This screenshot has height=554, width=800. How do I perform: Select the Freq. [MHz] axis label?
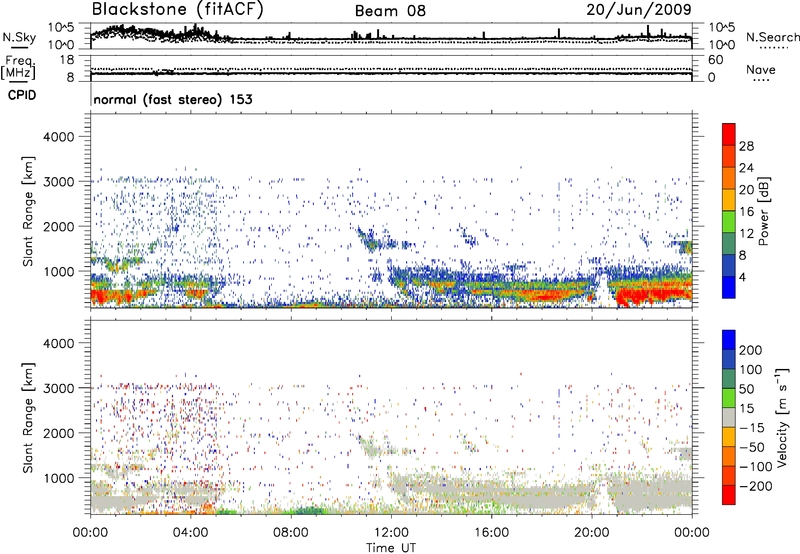[x=19, y=67]
